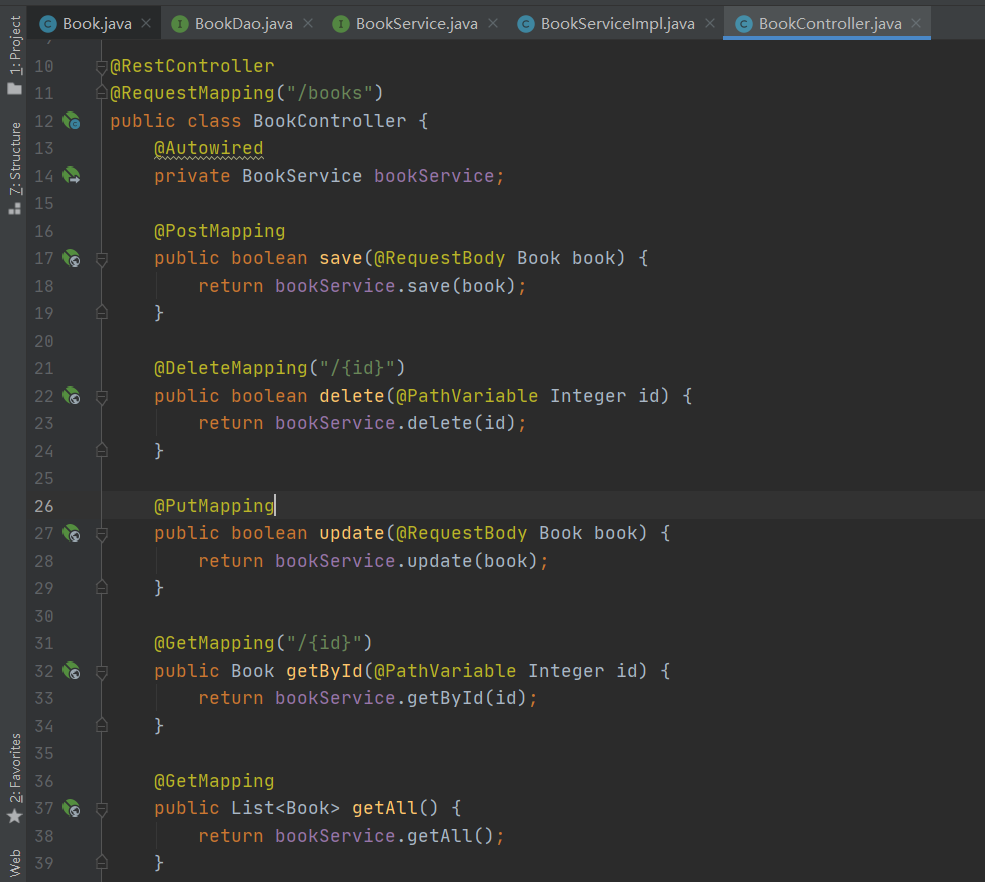Viewport: 985px width, 882px height.
Task: Click request mapping gutter icon for delete method
Action: pyautogui.click(x=72, y=396)
